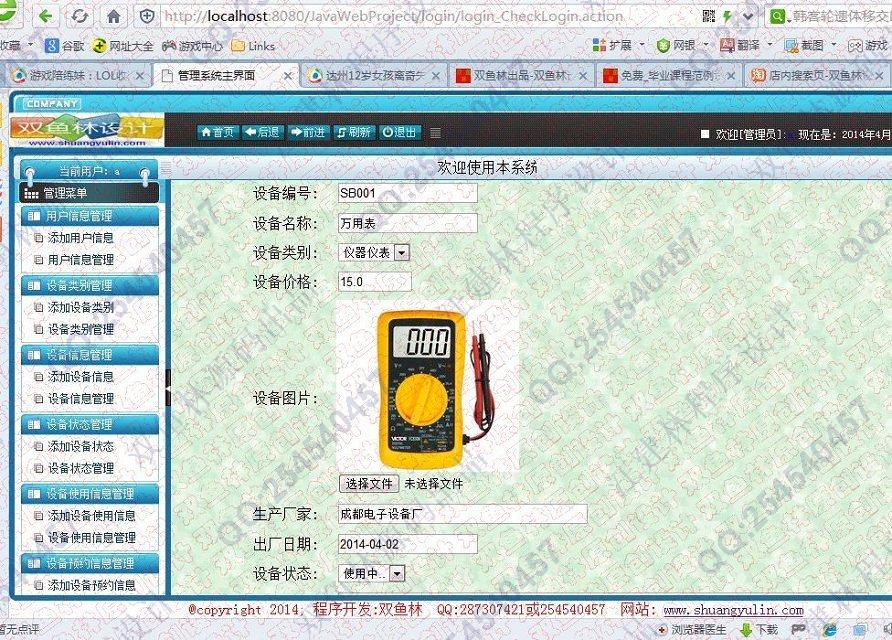
Task: Click the multimeter device image
Action: (428, 388)
